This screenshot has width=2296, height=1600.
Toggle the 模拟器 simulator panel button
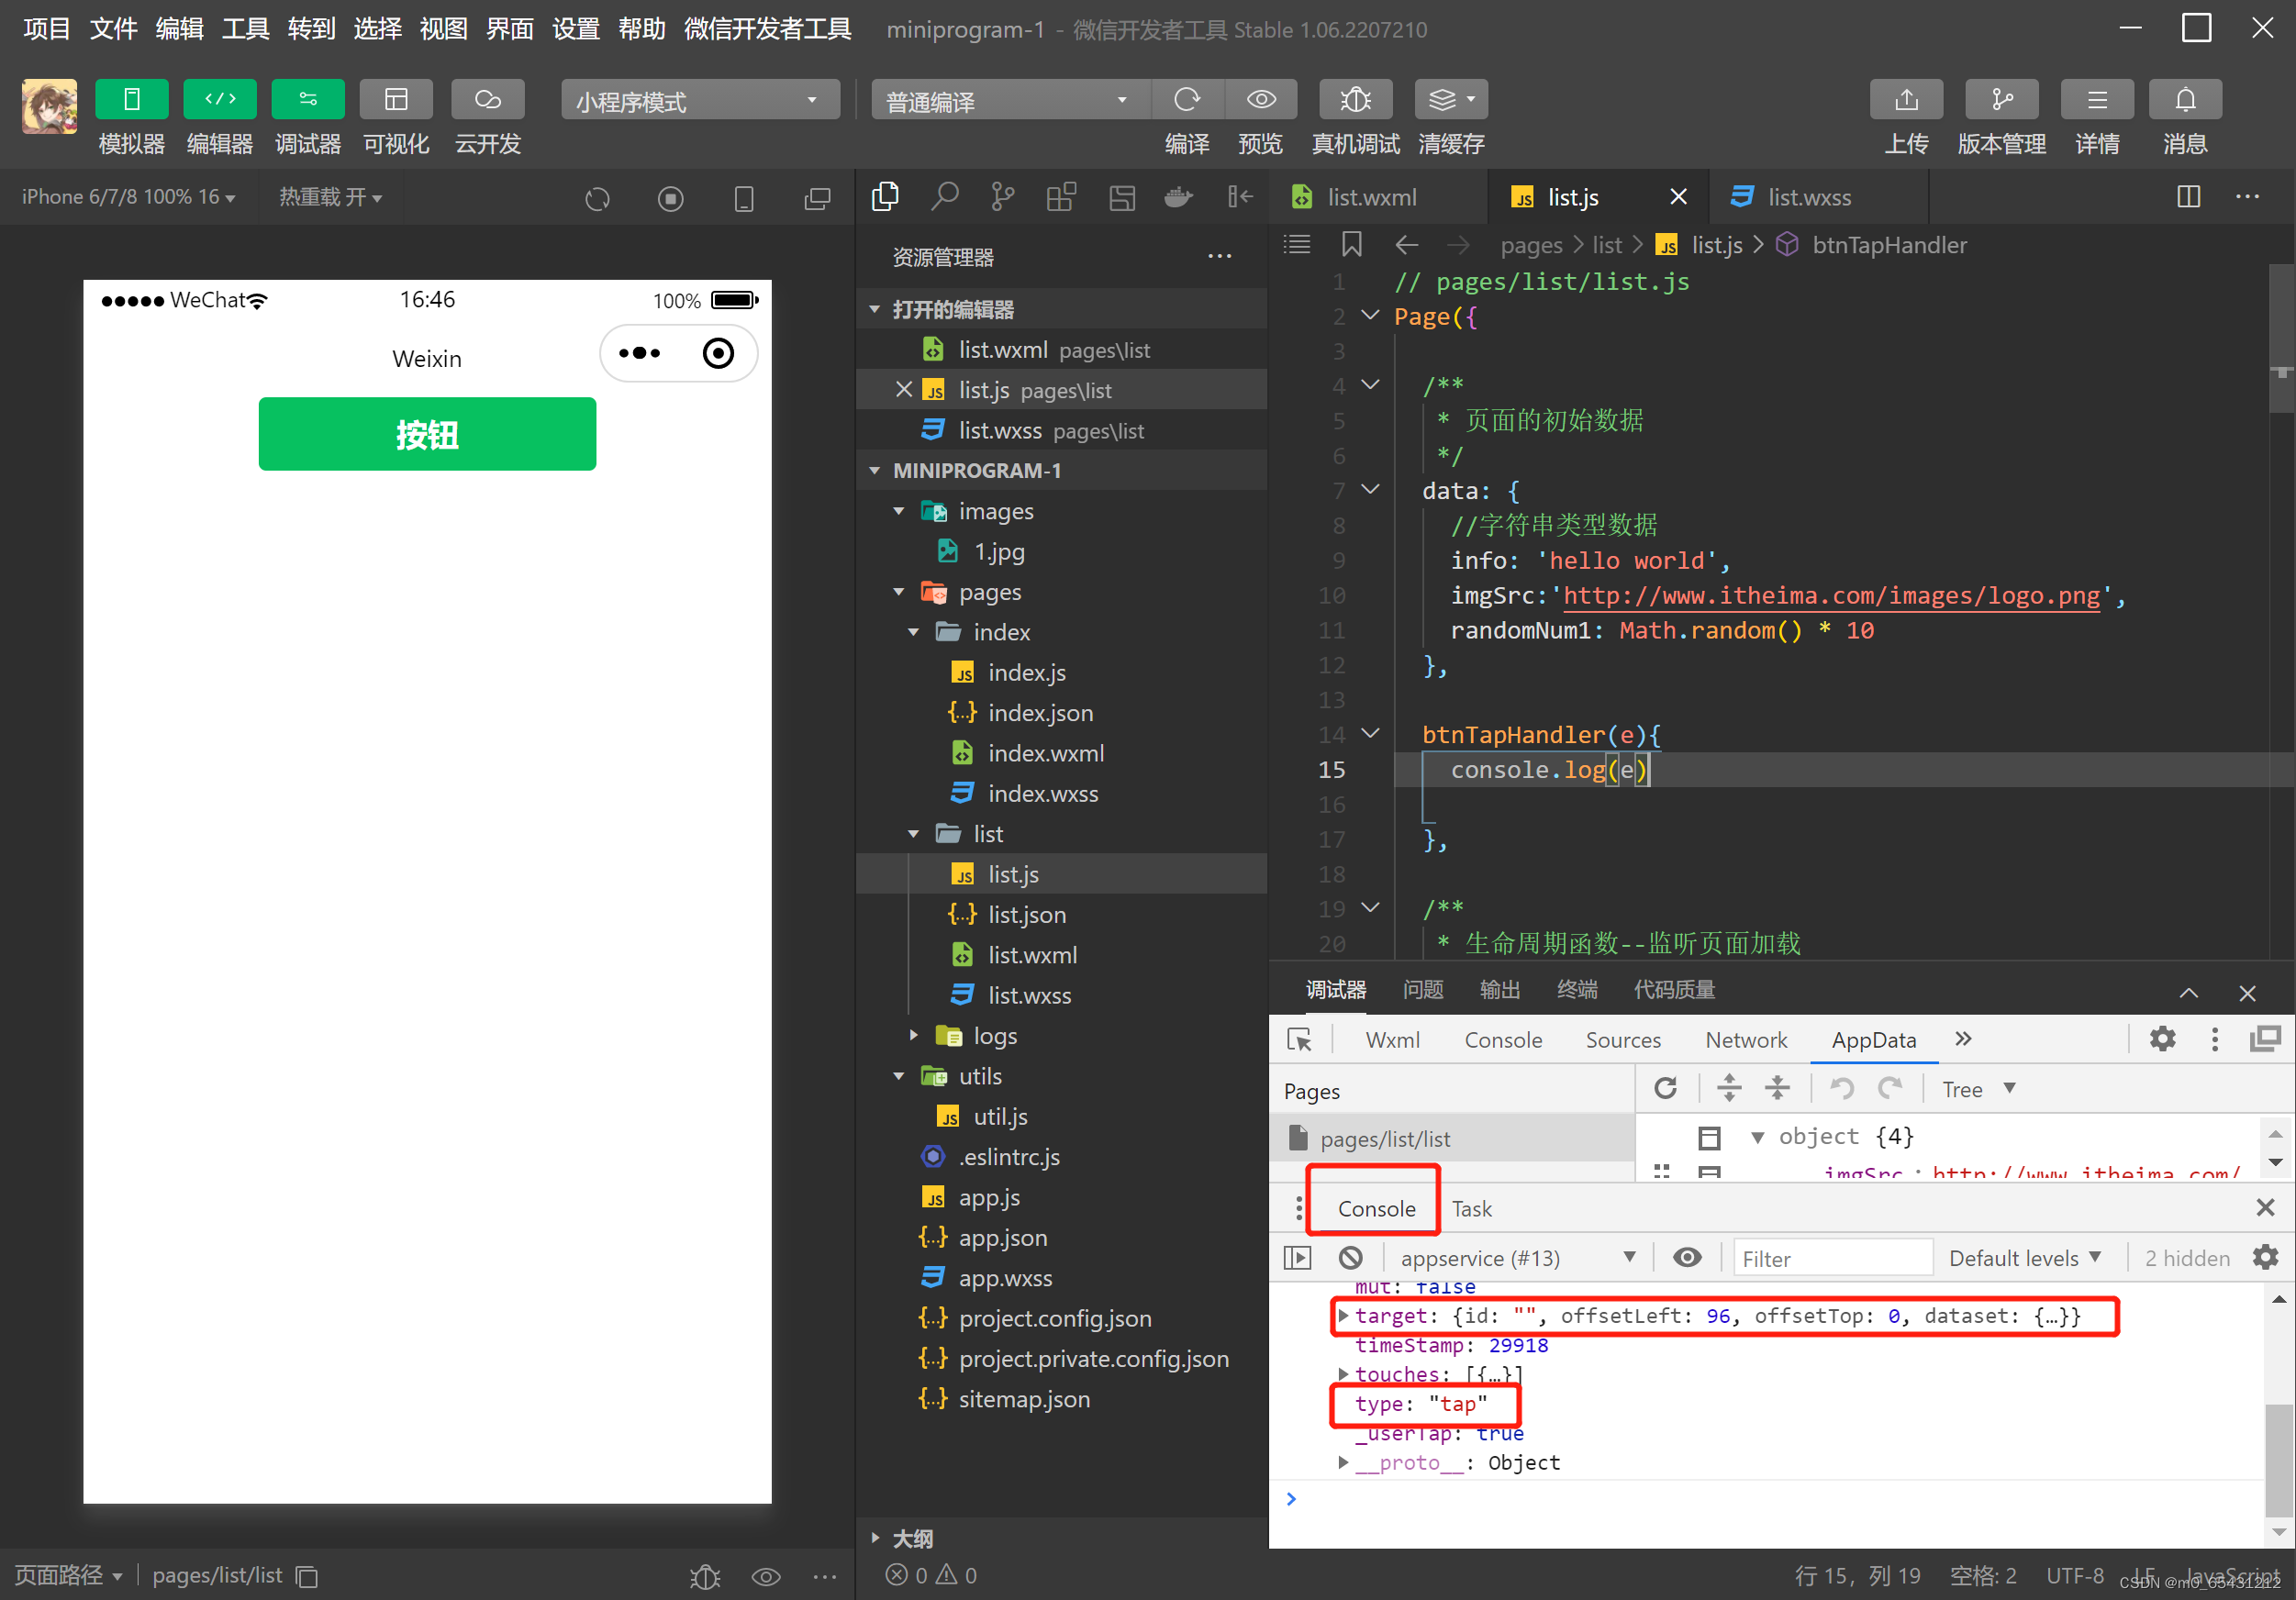(x=131, y=99)
